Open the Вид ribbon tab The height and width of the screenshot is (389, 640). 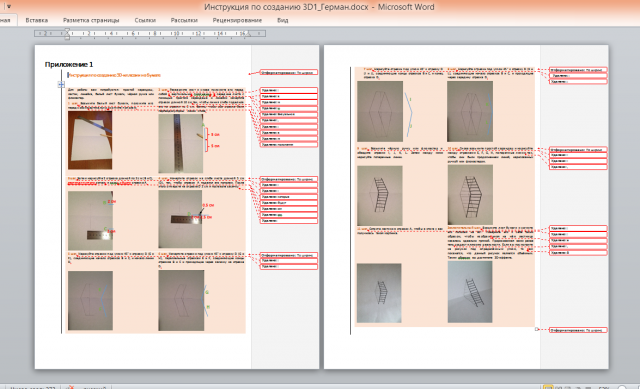tap(282, 20)
